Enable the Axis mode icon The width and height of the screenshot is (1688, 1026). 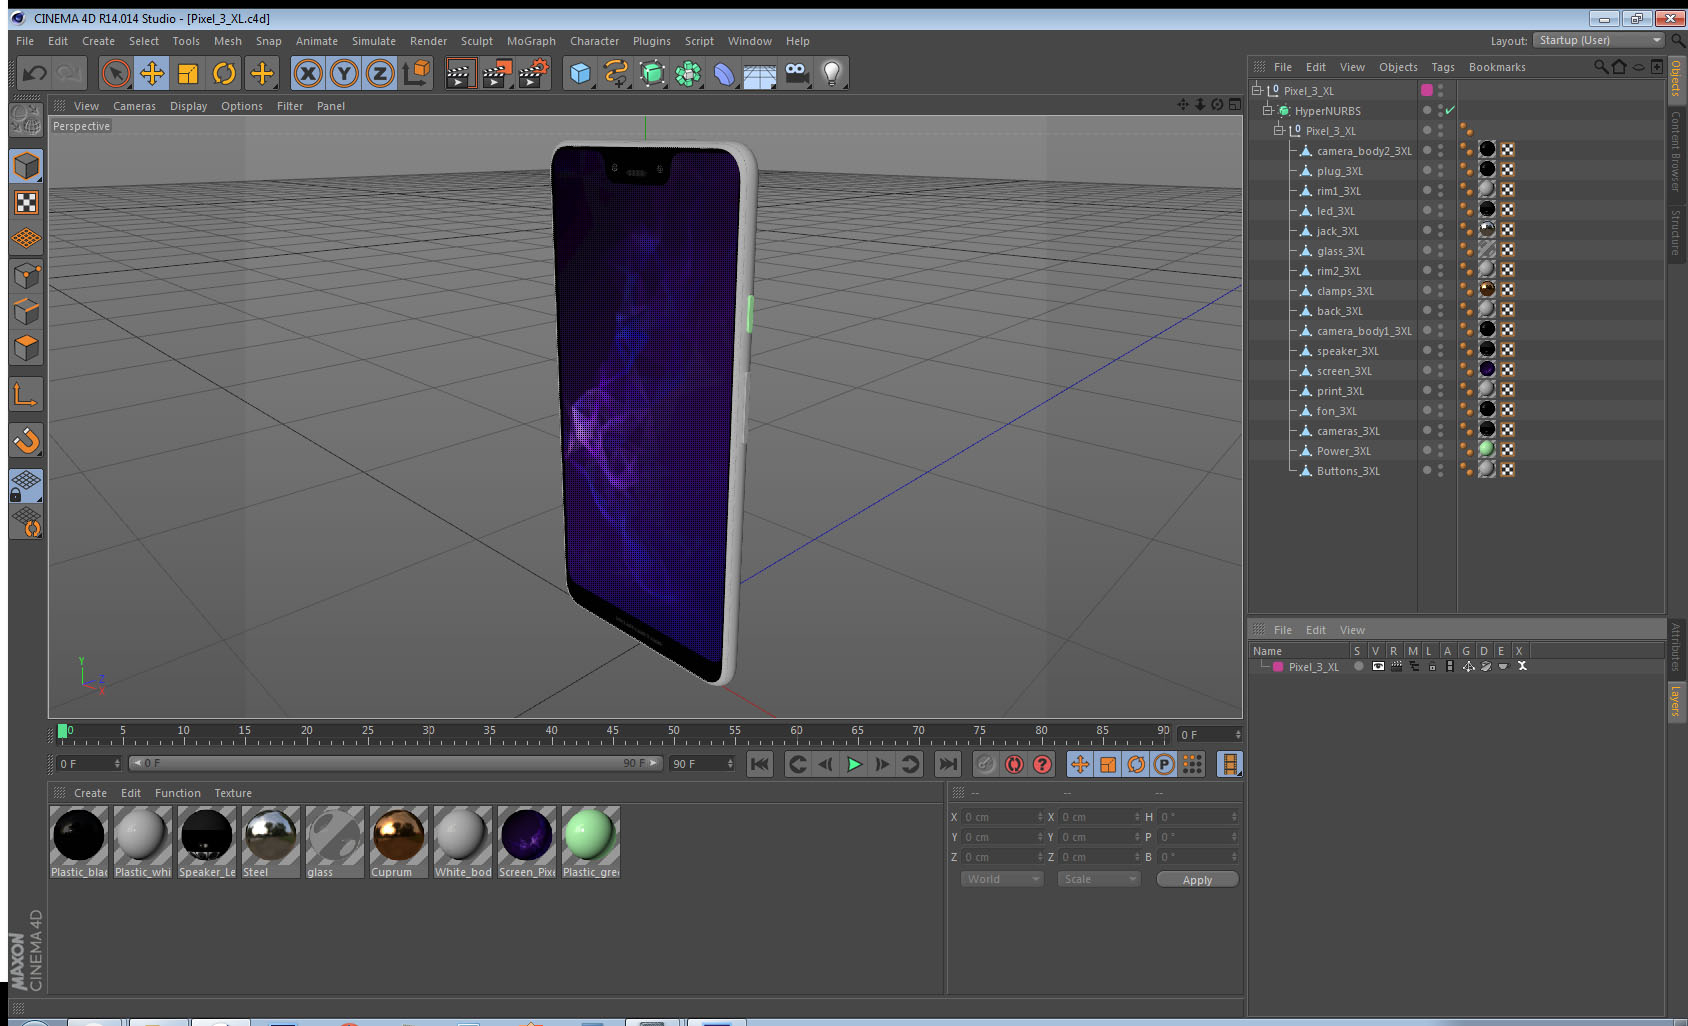26,396
